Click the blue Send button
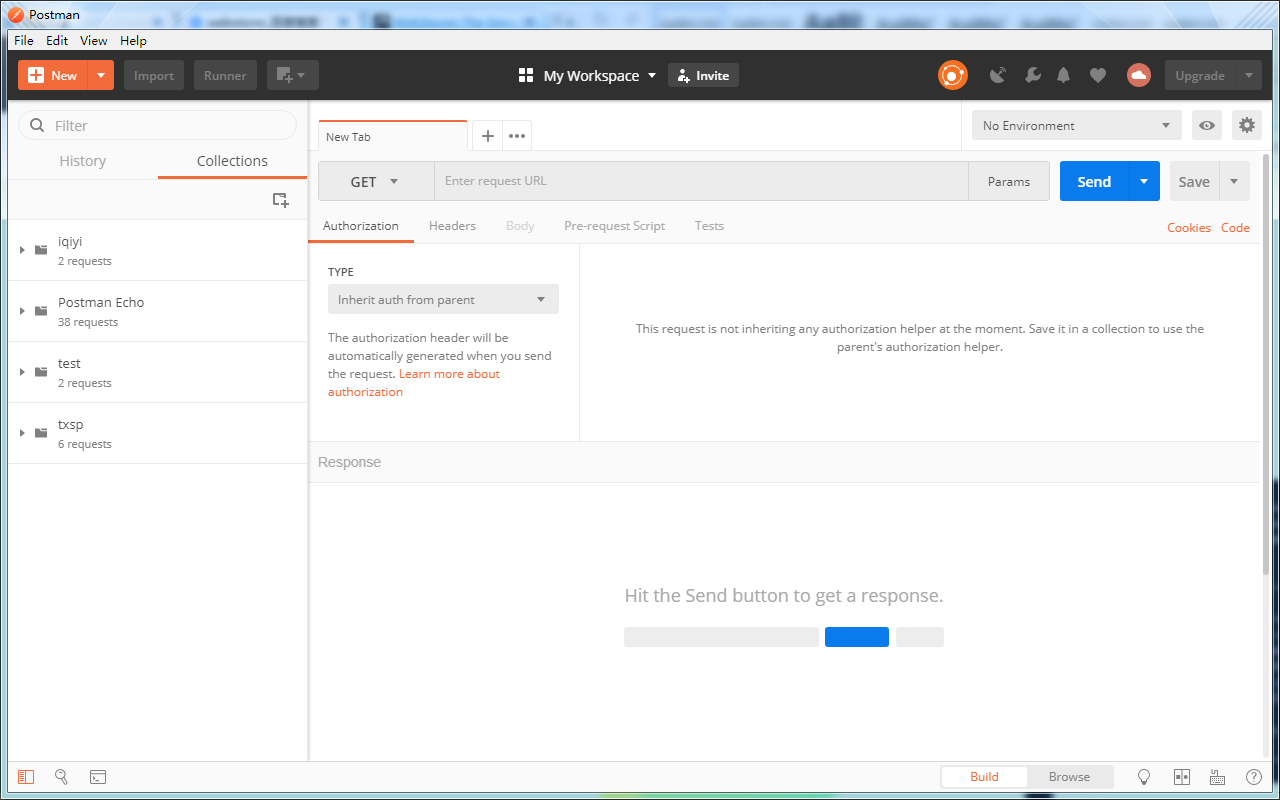 coord(1094,181)
